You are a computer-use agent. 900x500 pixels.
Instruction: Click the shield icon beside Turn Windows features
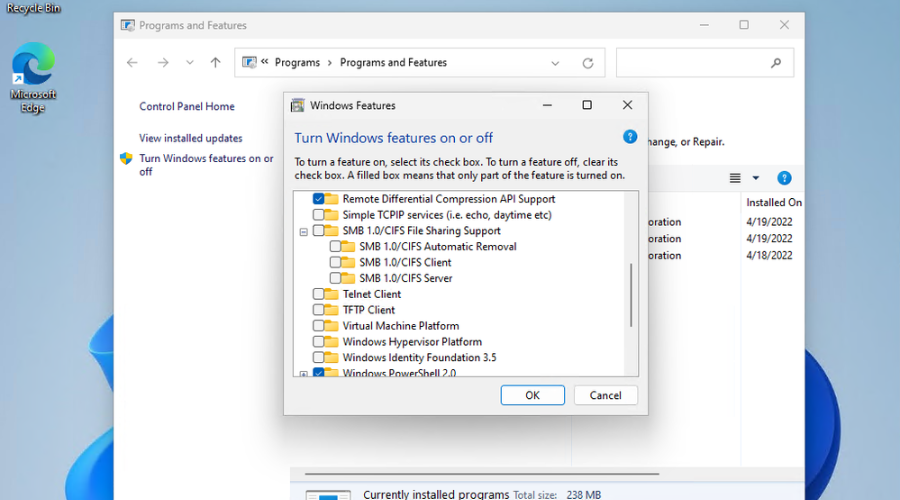126,158
